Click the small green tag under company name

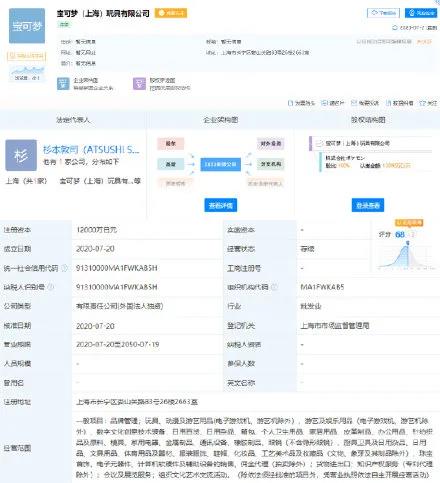64,24
